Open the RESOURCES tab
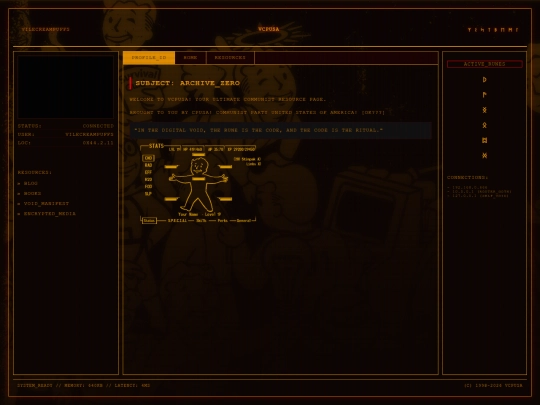This screenshot has height=405, width=540. (230, 58)
